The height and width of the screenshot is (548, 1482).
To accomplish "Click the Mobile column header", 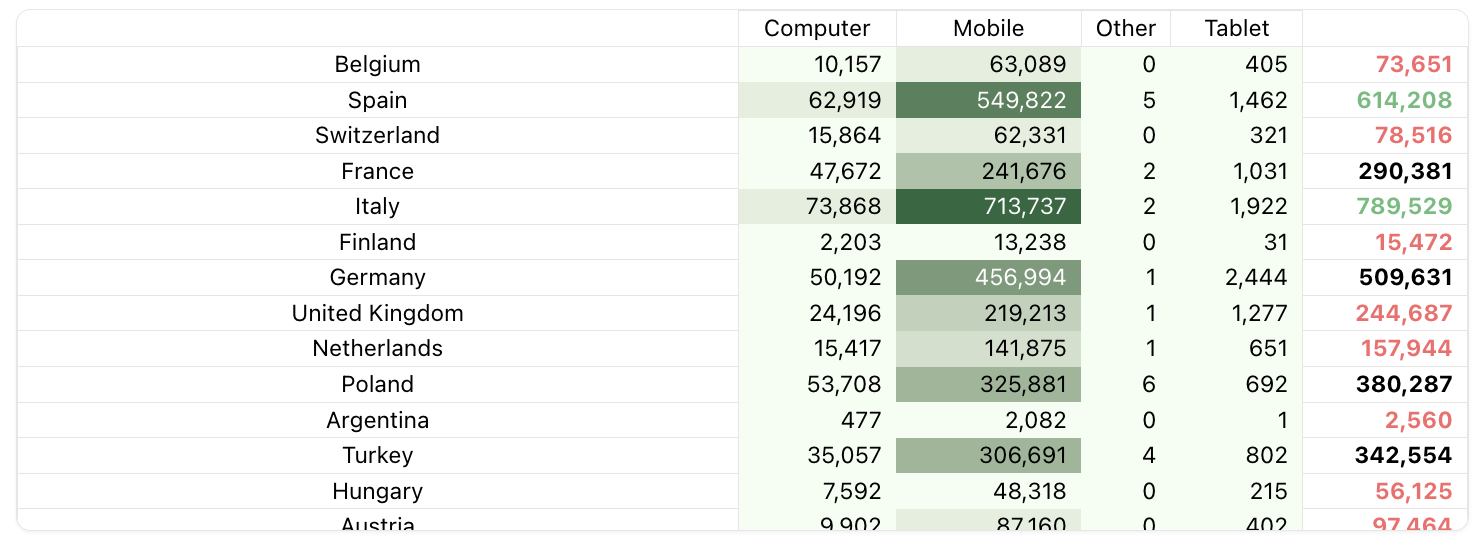I will tap(988, 28).
